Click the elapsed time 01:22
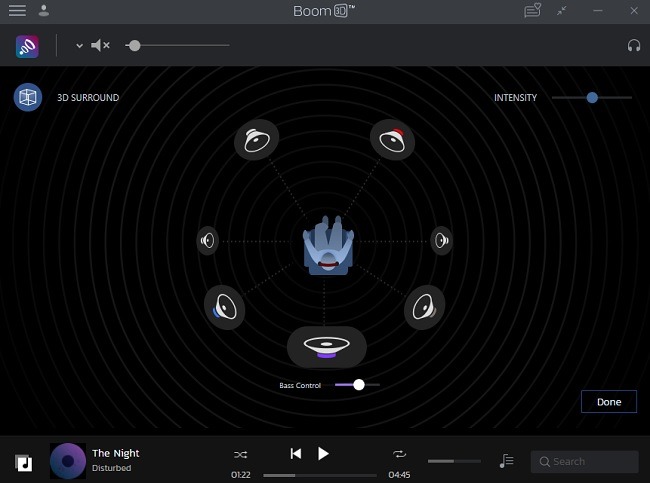Image resolution: width=650 pixels, height=483 pixels. point(241,475)
